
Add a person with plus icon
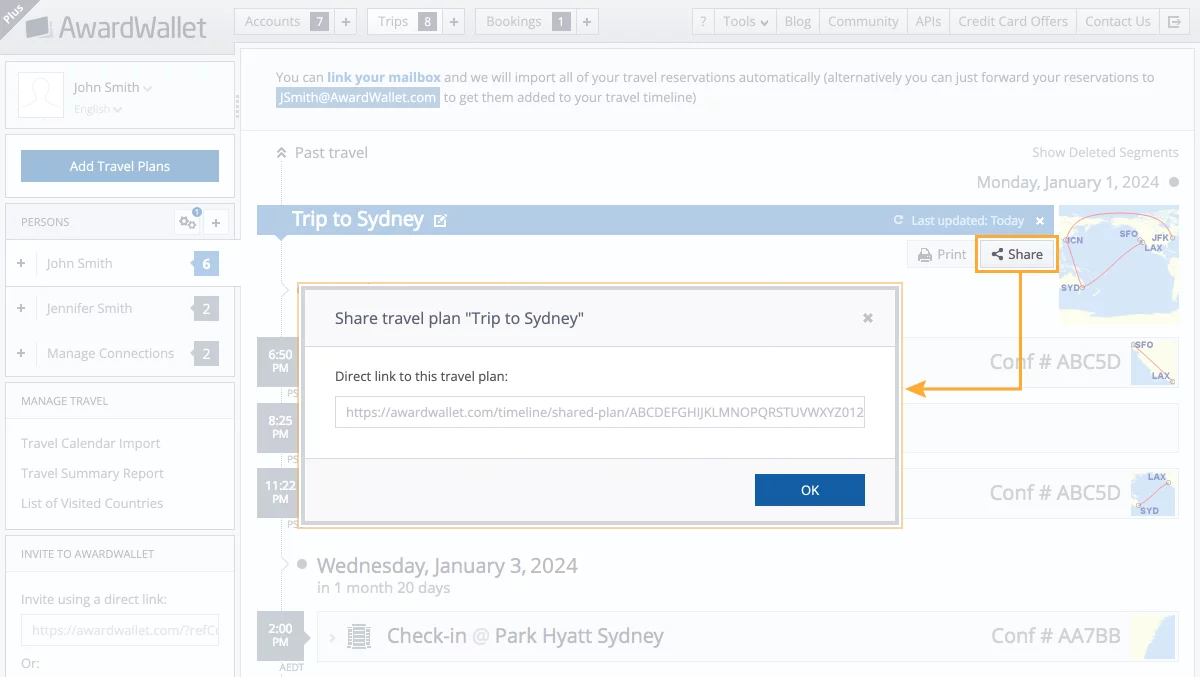coord(216,222)
